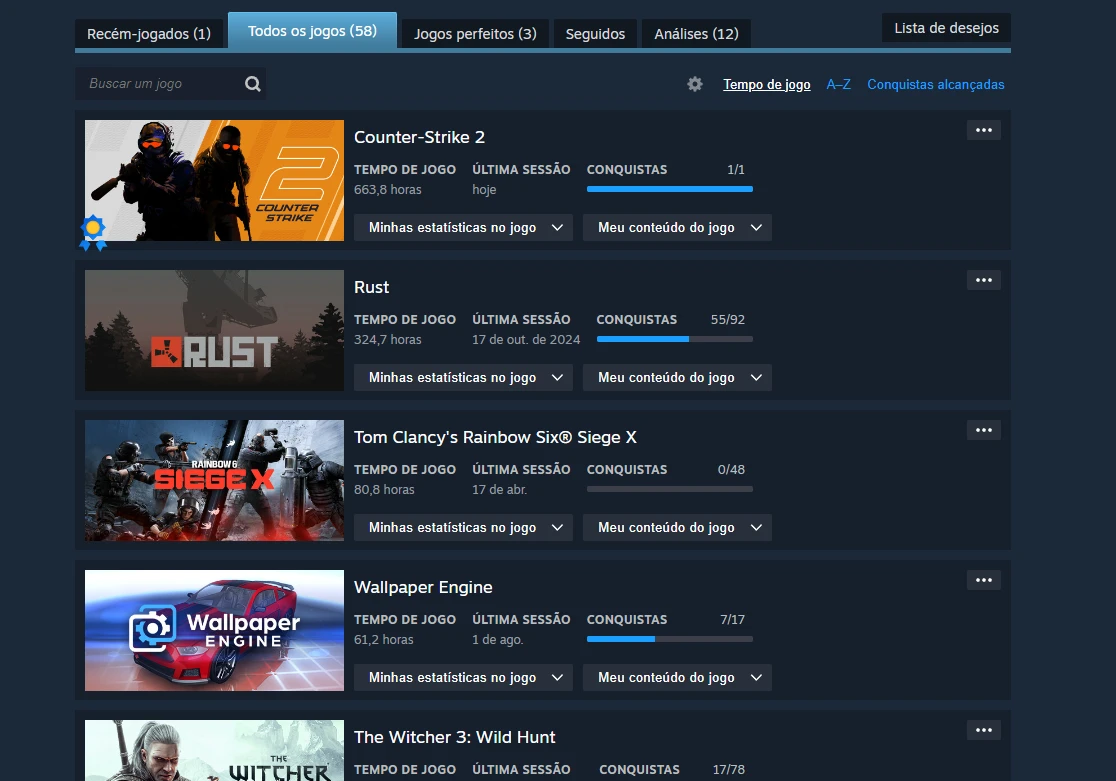1116x781 pixels.
Task: Expand Rust 'Meu conteúdo do jogo' dropdown
Action: [x=677, y=378]
